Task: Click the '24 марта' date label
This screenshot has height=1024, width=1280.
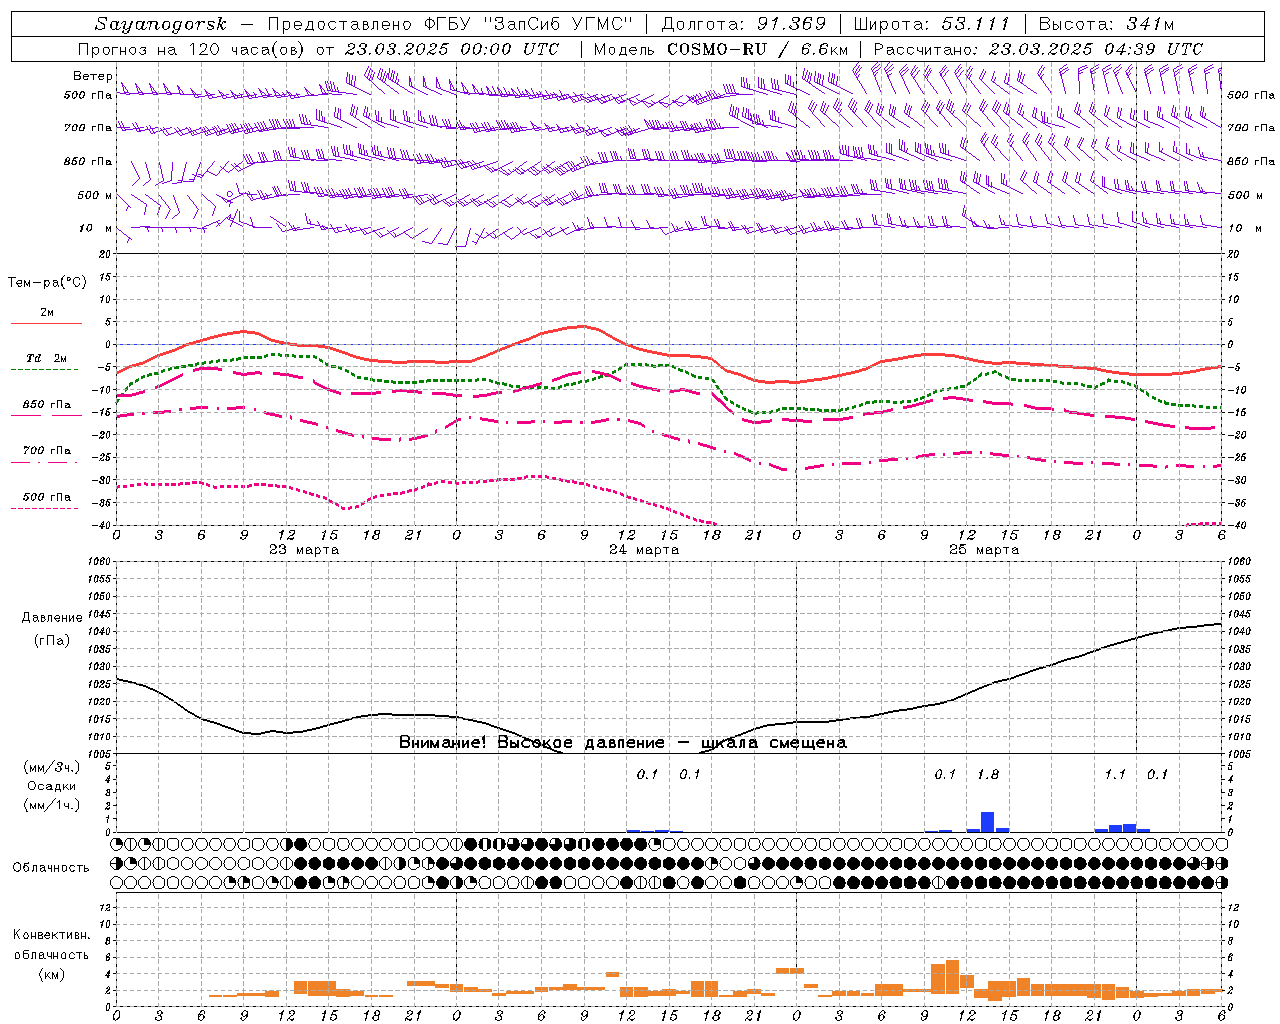Action: [x=644, y=549]
